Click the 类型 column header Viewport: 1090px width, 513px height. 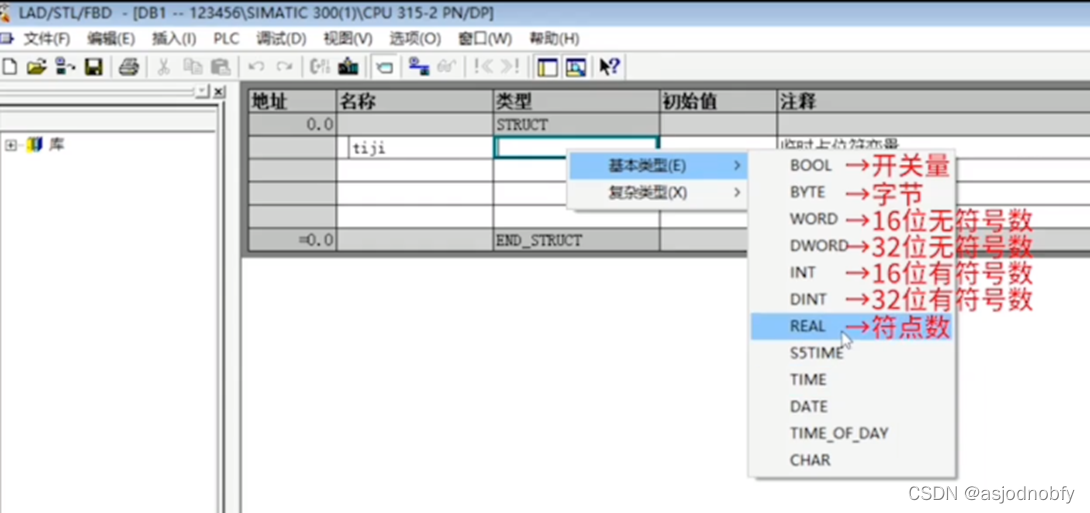576,101
